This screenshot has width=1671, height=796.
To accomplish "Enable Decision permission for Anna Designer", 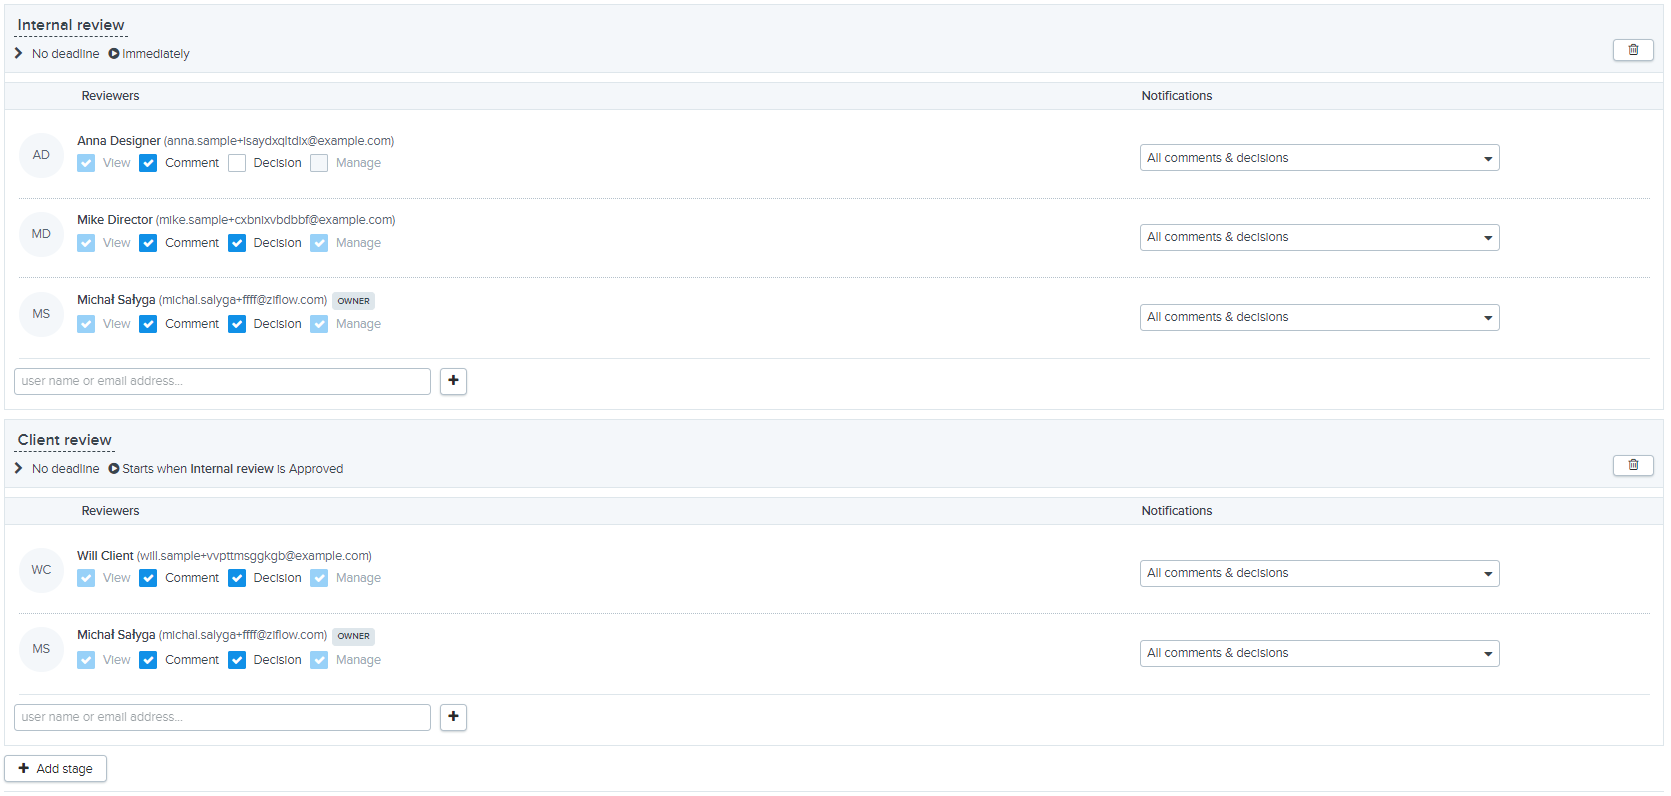I will [x=237, y=163].
